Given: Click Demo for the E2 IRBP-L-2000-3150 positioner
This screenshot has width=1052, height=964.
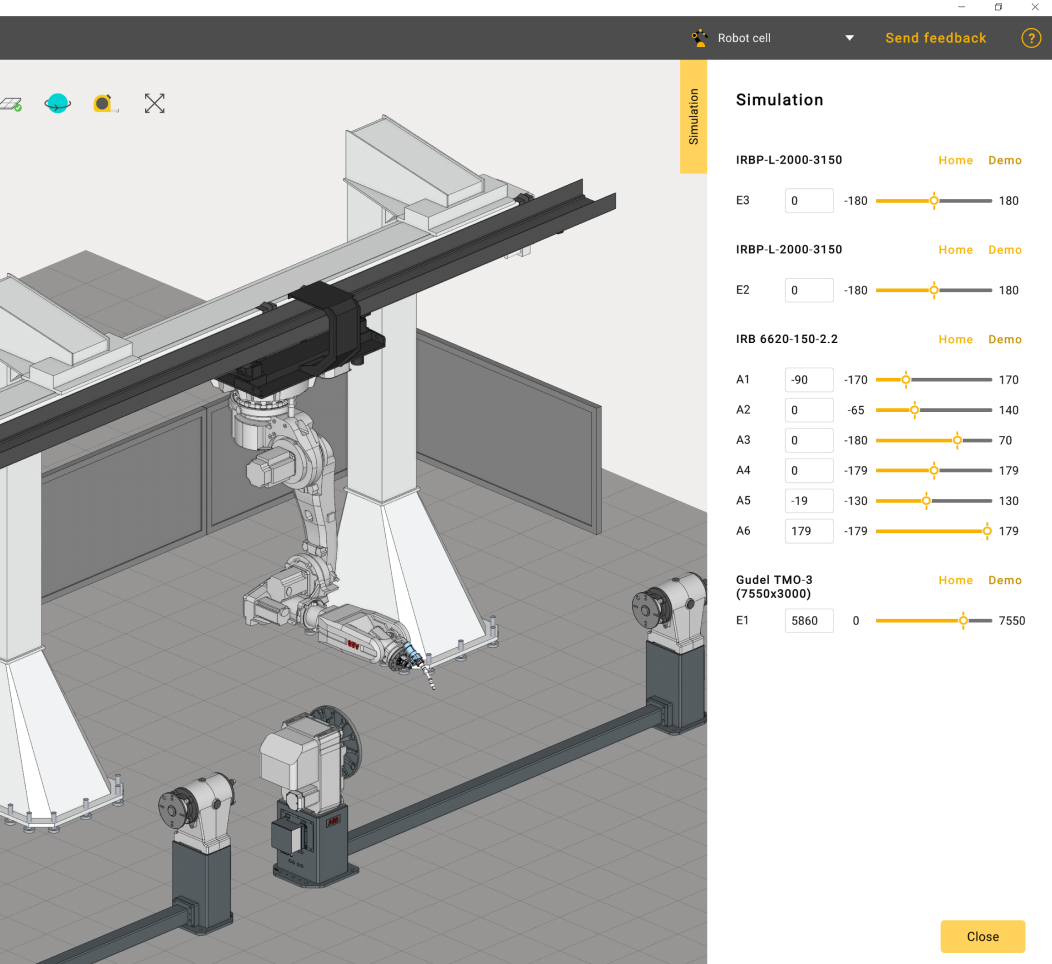Looking at the screenshot, I should [x=1005, y=250].
